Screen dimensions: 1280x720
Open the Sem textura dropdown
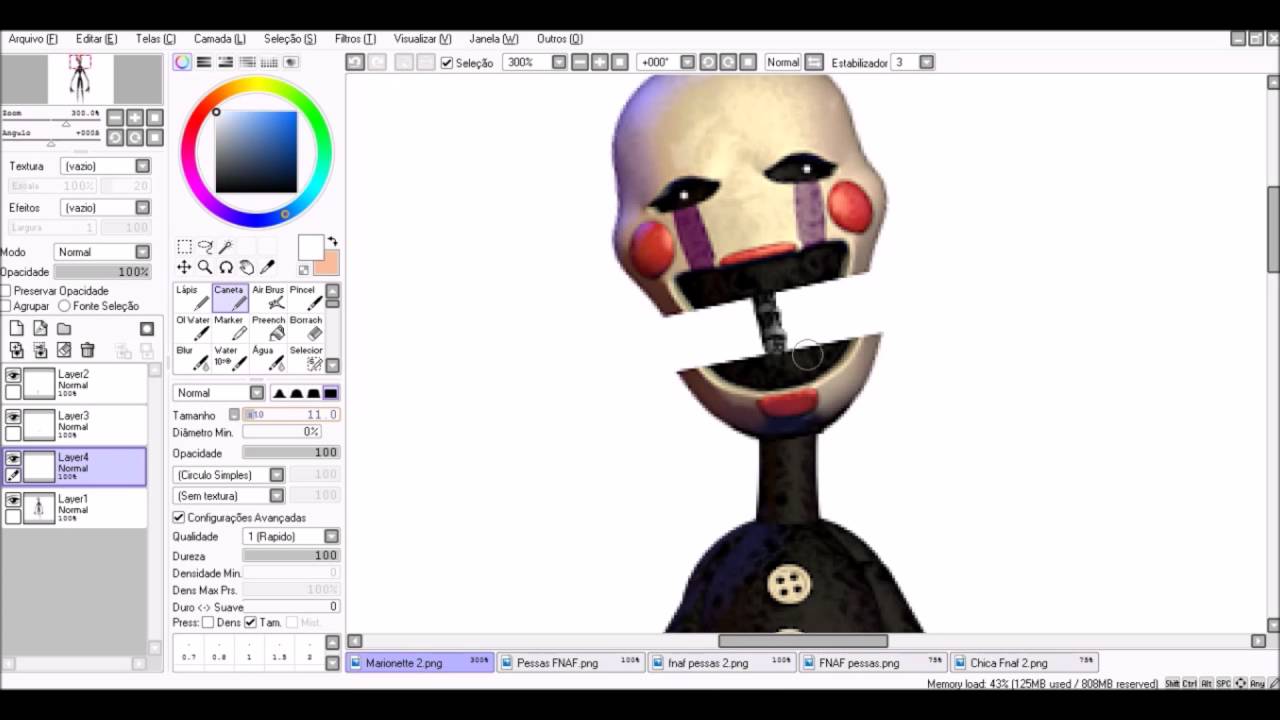(230, 496)
